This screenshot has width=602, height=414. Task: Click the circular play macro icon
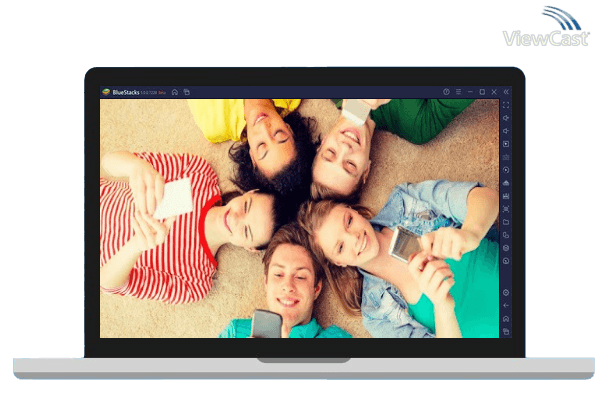pyautogui.click(x=506, y=170)
